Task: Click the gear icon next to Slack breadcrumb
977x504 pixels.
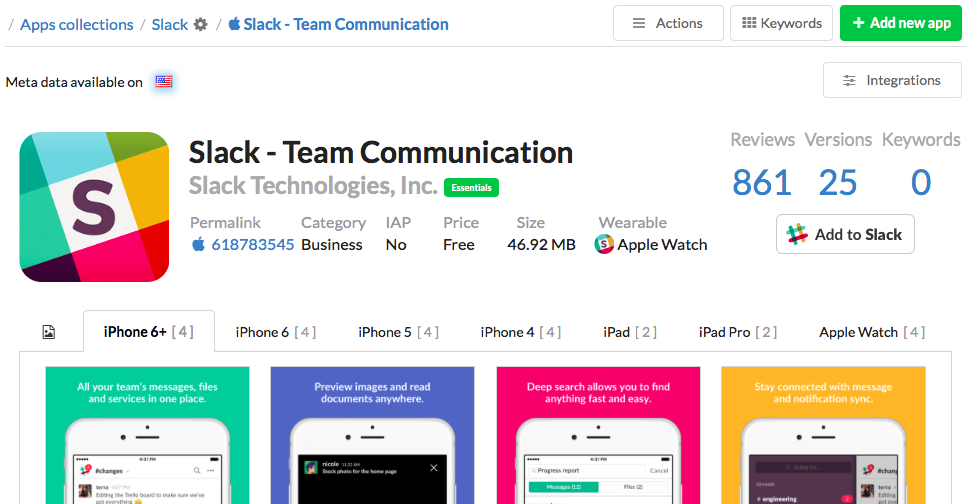Action: pyautogui.click(x=201, y=24)
